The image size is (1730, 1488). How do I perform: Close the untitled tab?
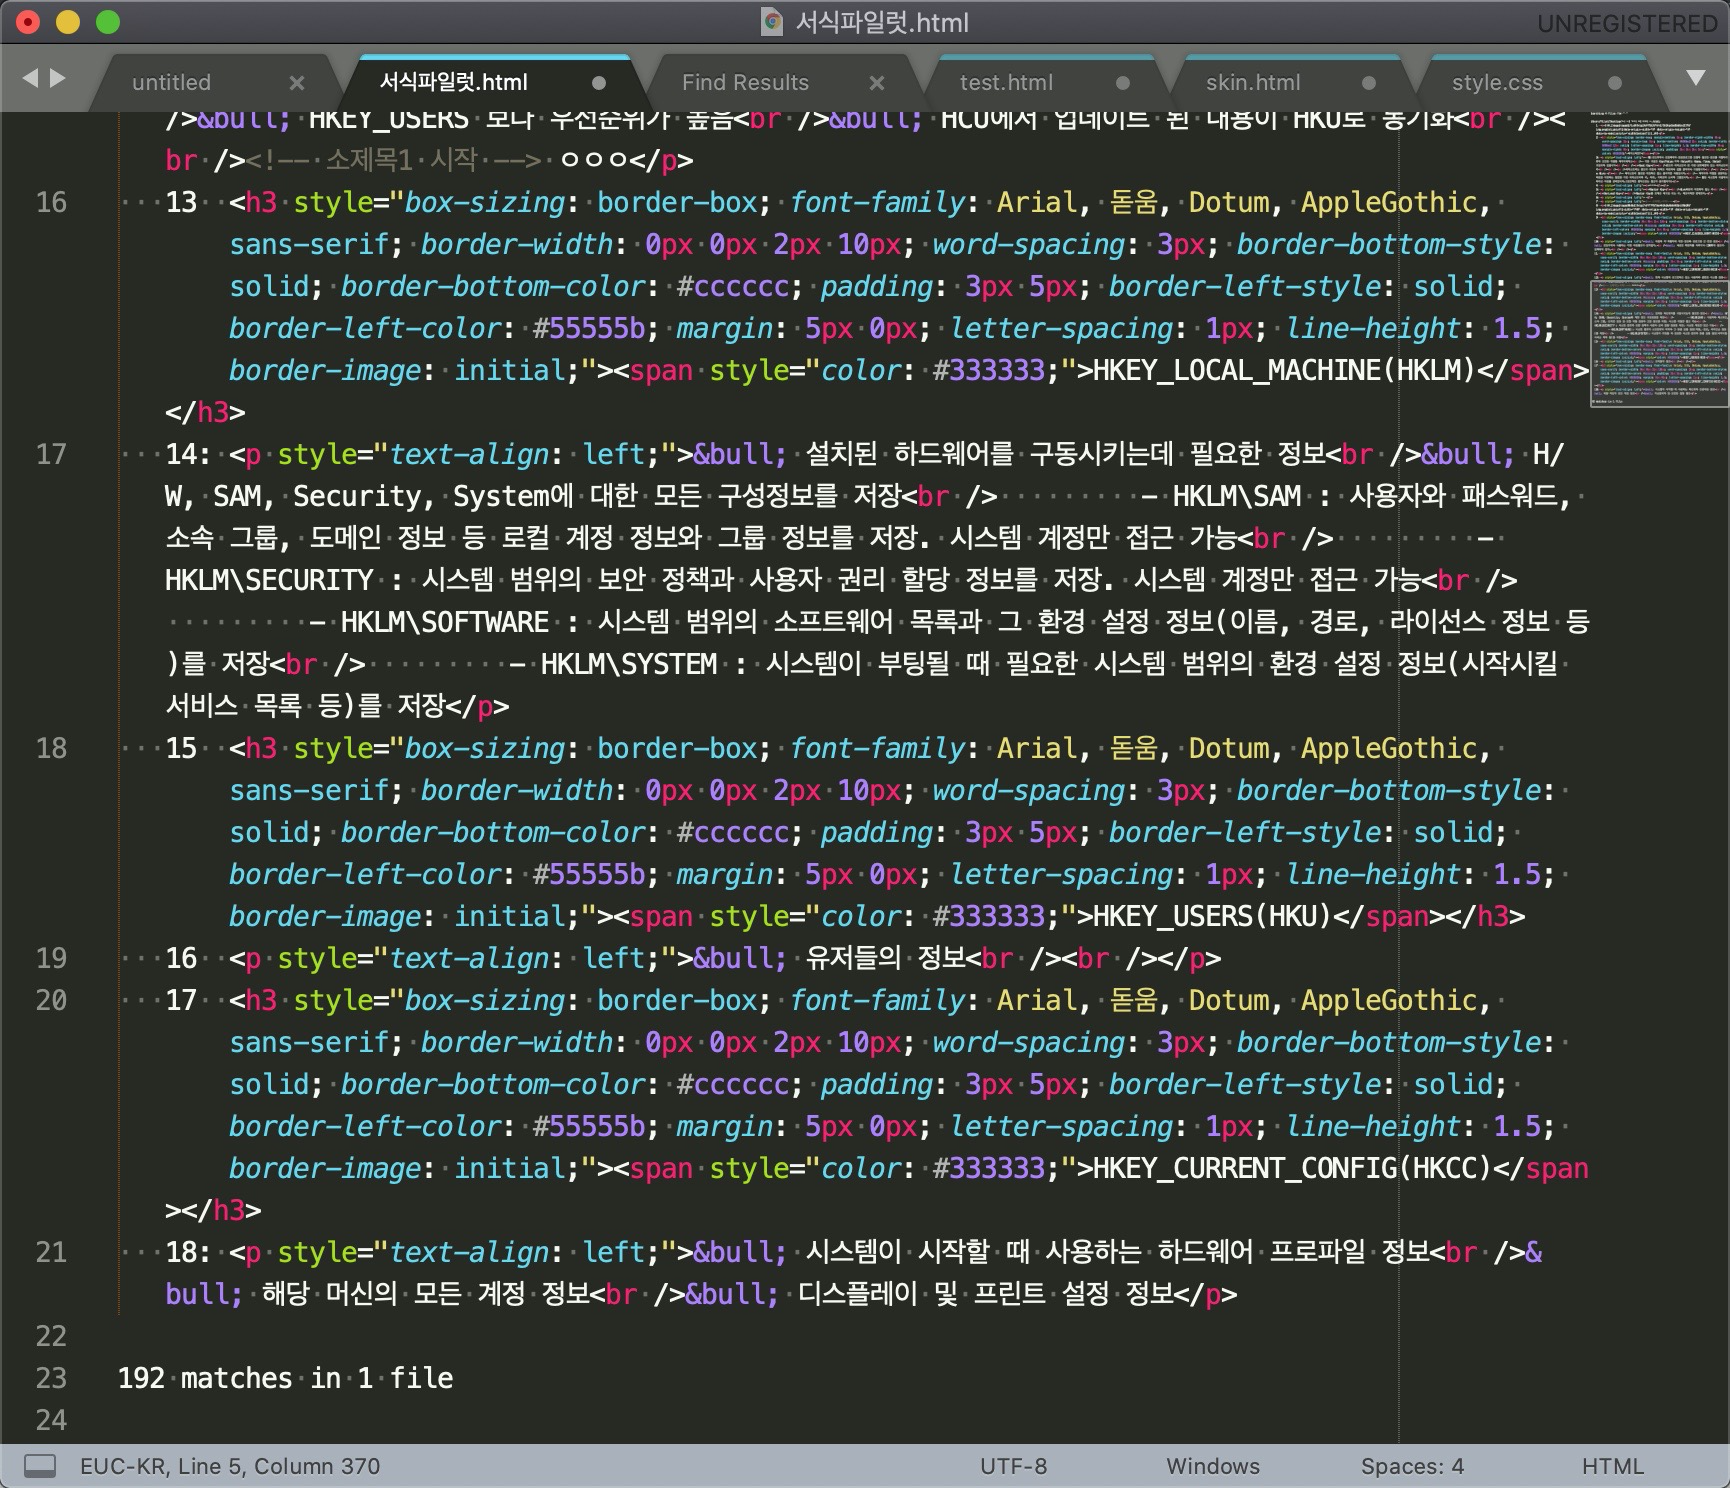297,83
